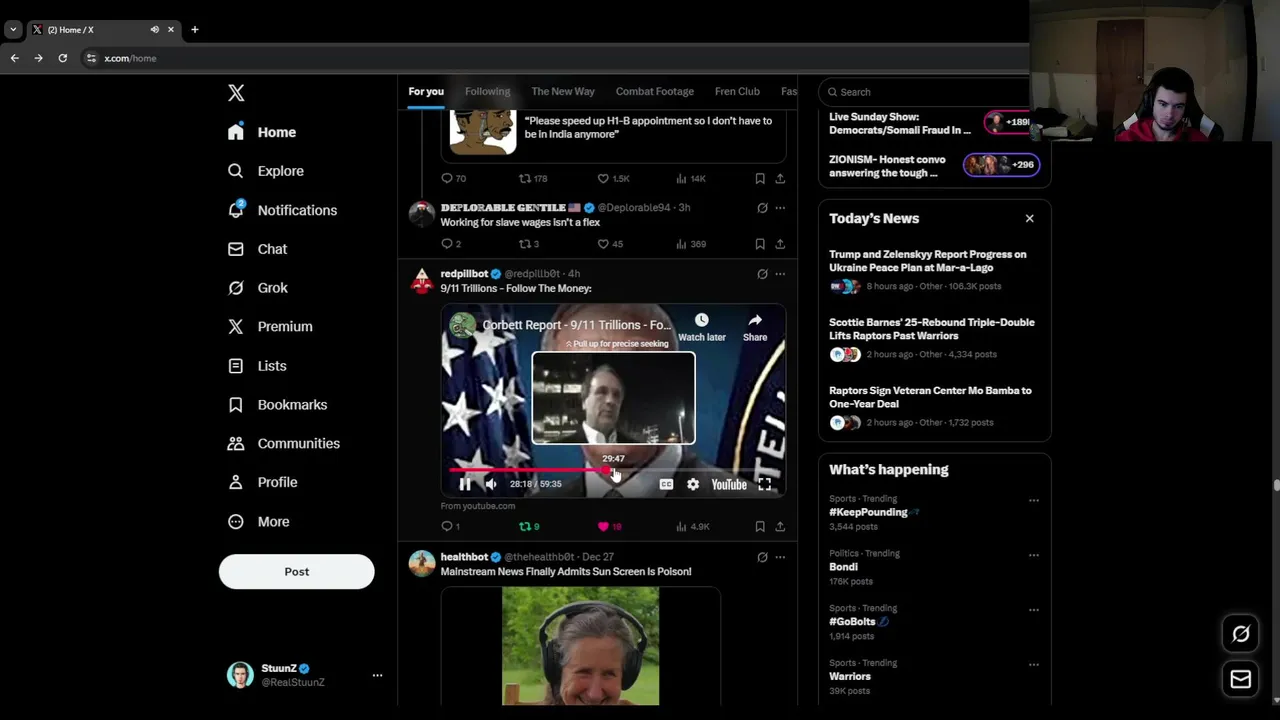
Task: Click the video progress bar
Action: coord(613,469)
